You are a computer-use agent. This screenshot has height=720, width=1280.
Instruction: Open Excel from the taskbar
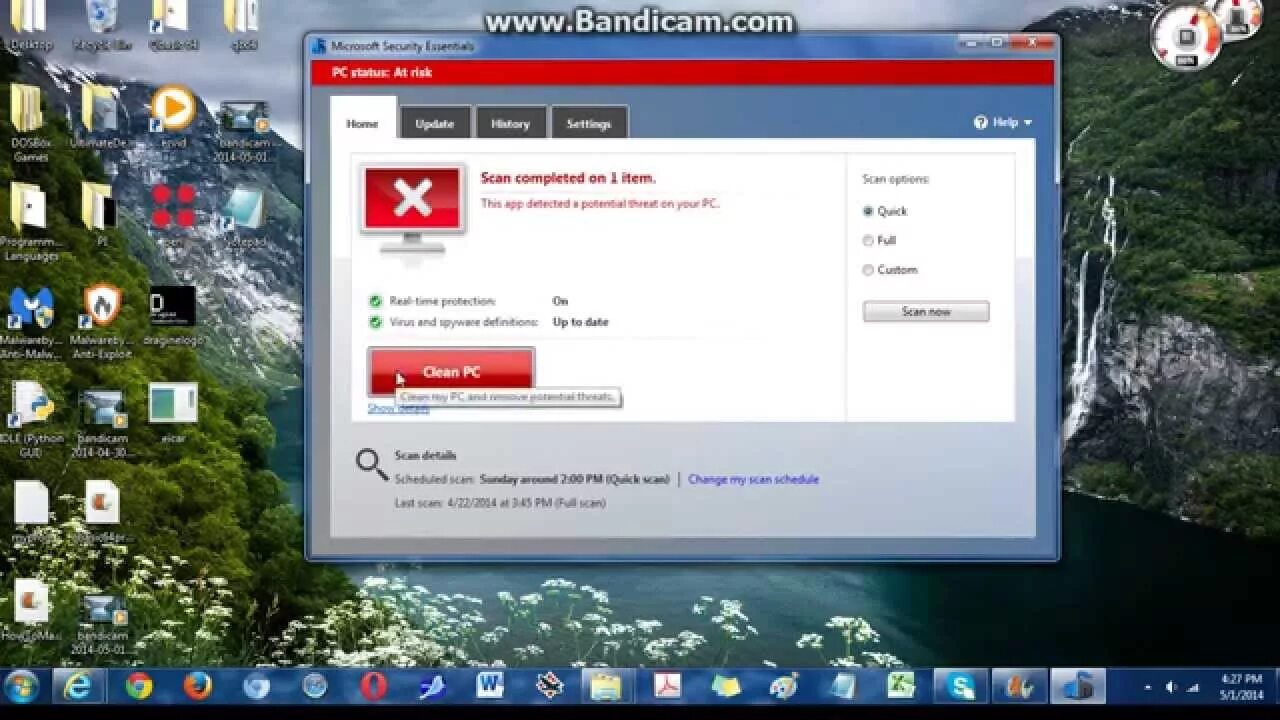[901, 686]
